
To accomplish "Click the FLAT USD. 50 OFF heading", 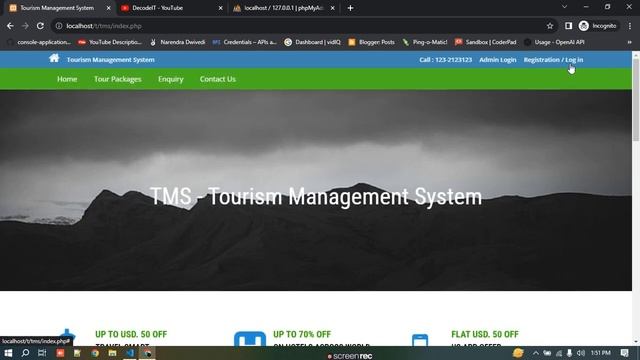I will 485,334.
